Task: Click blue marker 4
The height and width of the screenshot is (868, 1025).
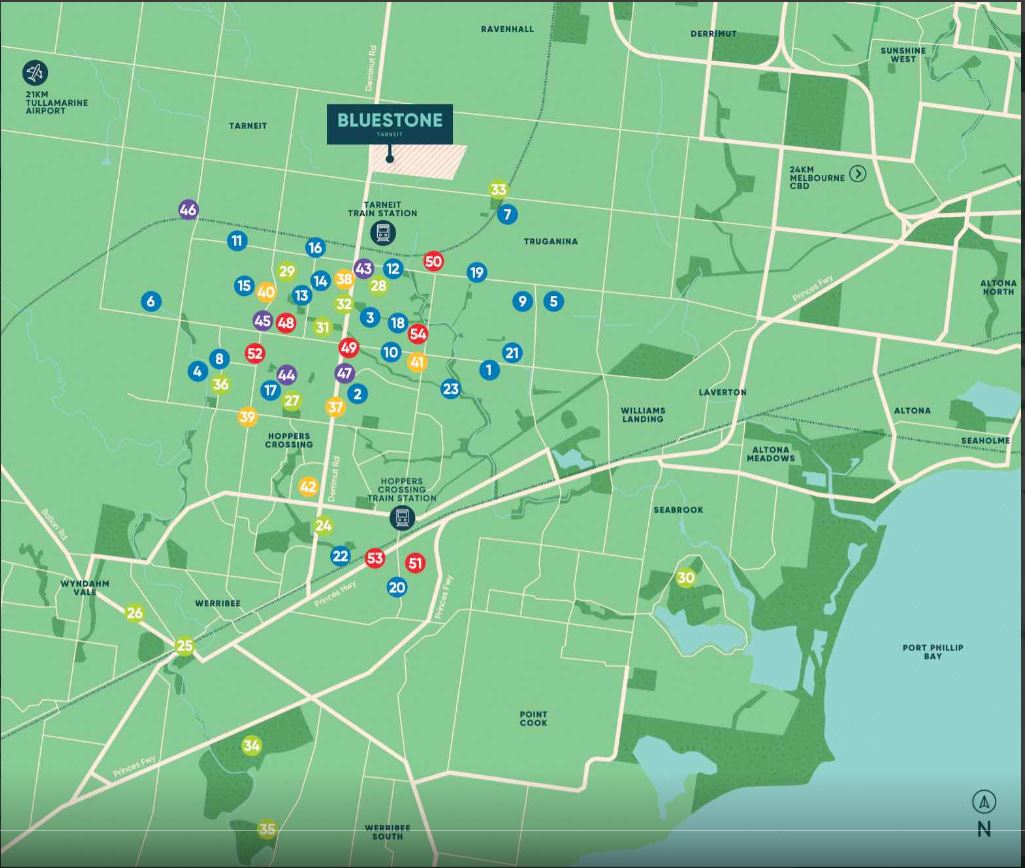Action: point(198,372)
